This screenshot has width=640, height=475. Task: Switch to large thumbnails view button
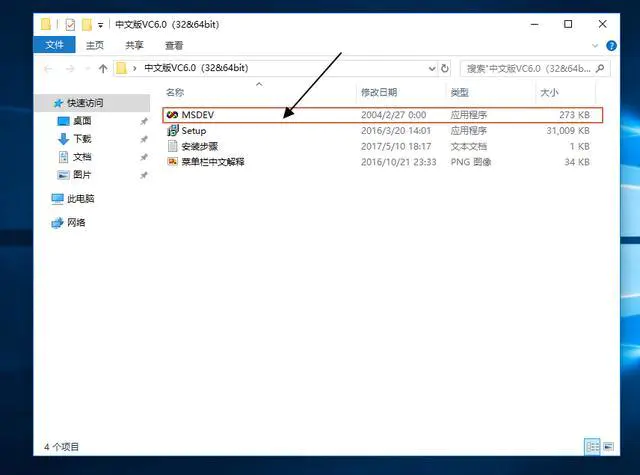(x=609, y=447)
